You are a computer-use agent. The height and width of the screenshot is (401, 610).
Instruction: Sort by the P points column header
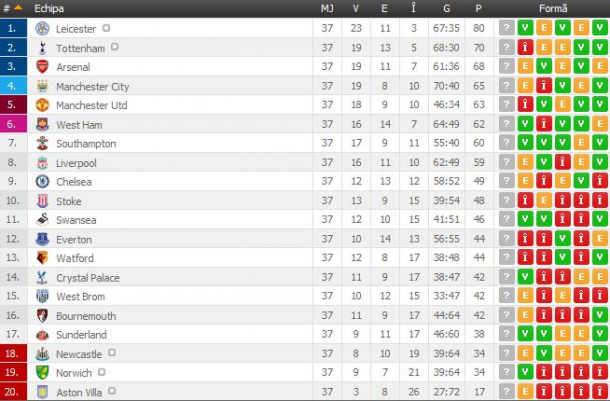coord(478,8)
